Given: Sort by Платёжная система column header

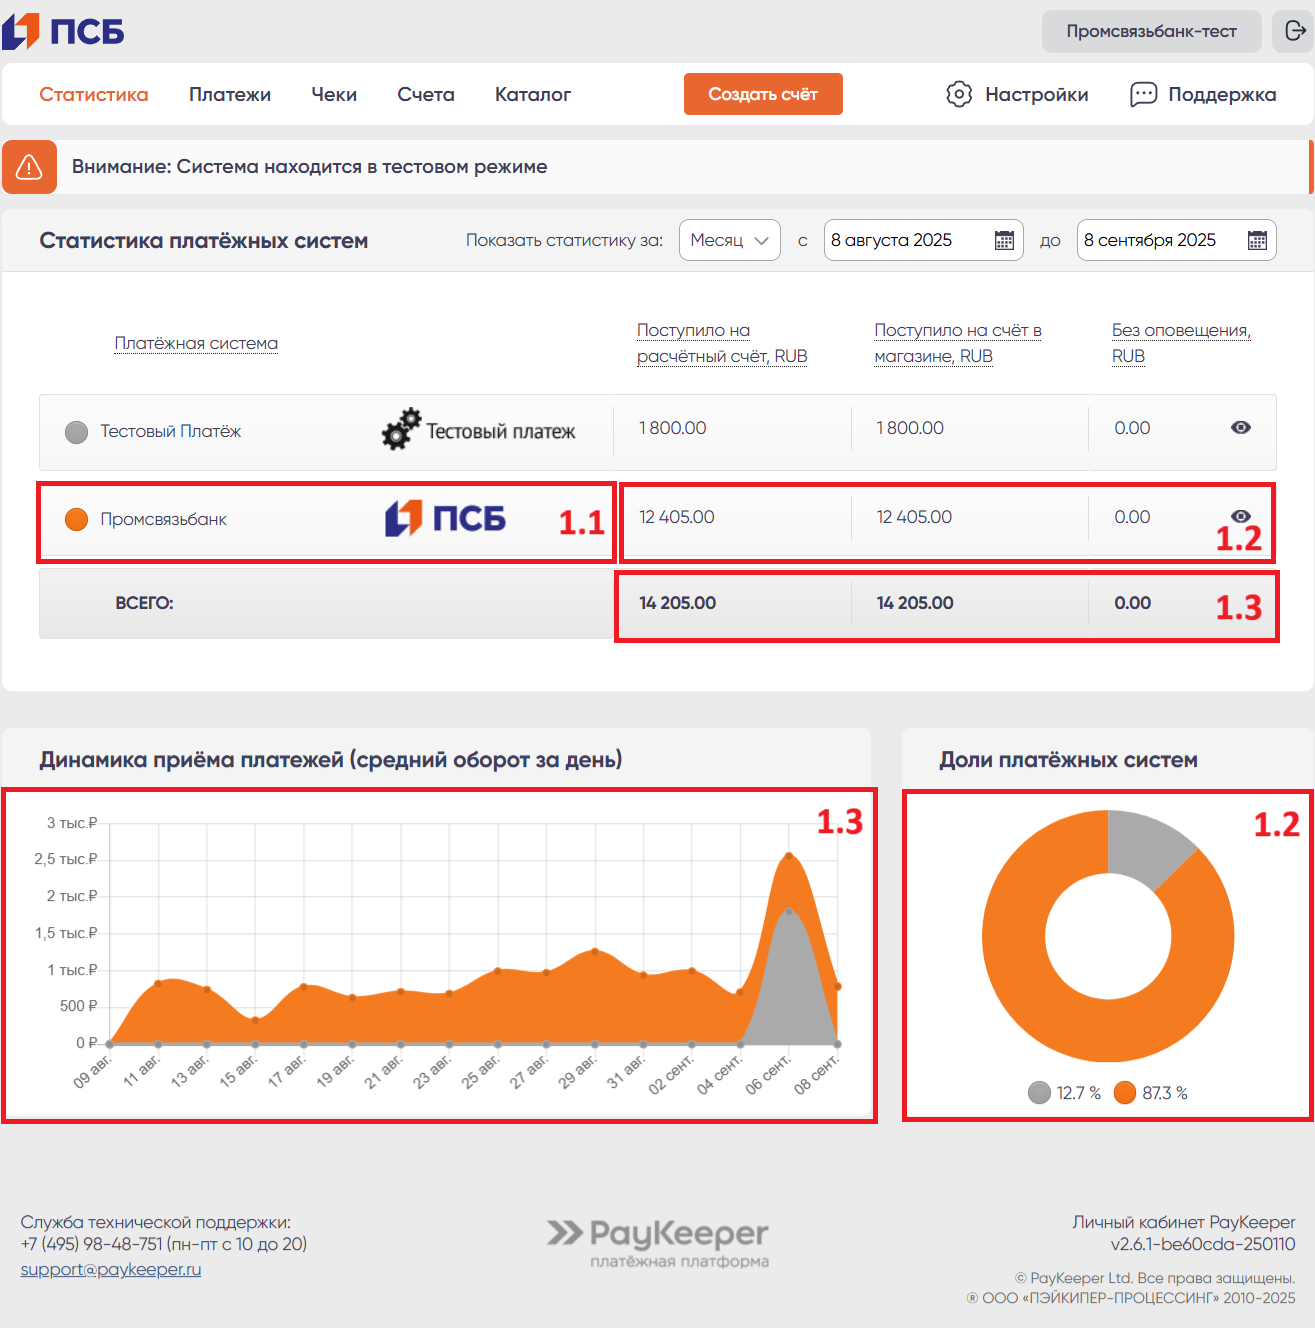Looking at the screenshot, I should click(196, 343).
